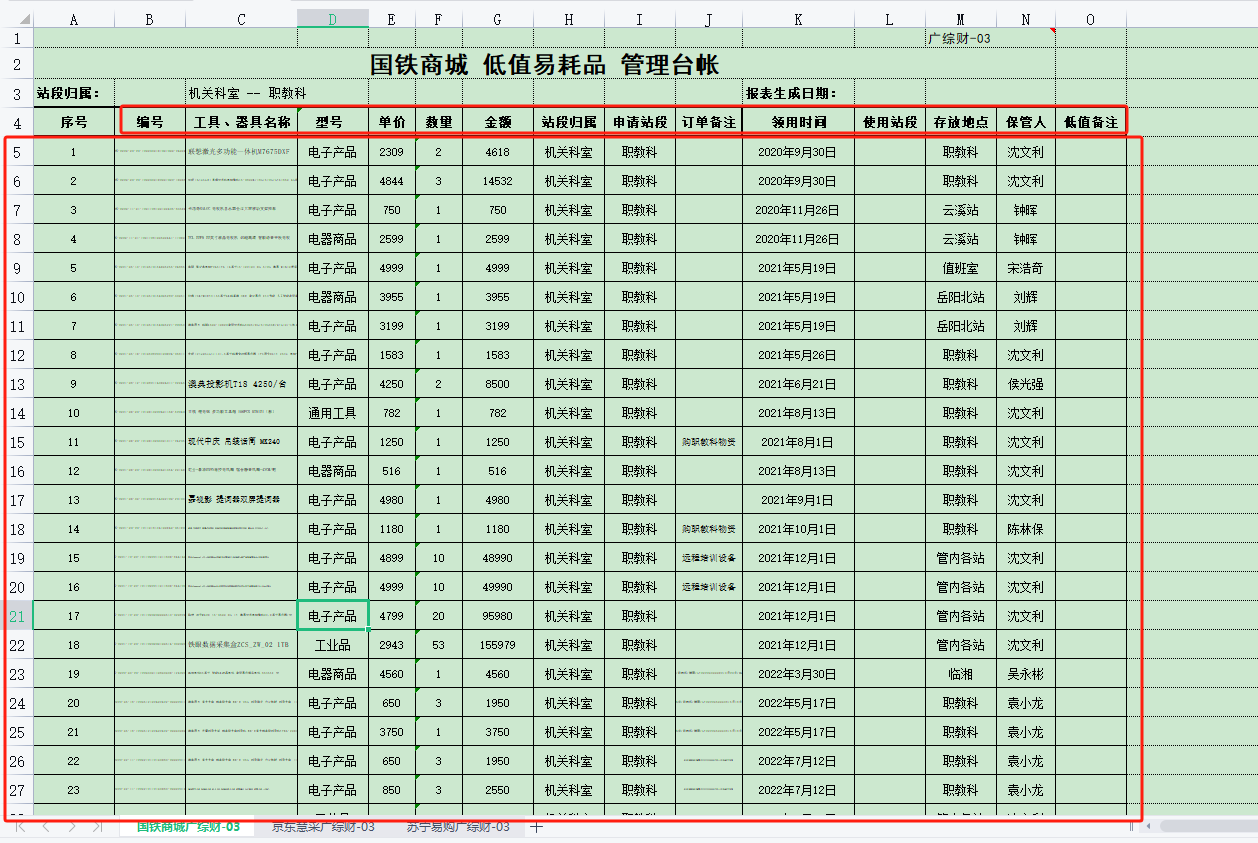This screenshot has width=1258, height=843.
Task: Click the cell 广综财-03 in row 1
Action: pyautogui.click(x=961, y=38)
